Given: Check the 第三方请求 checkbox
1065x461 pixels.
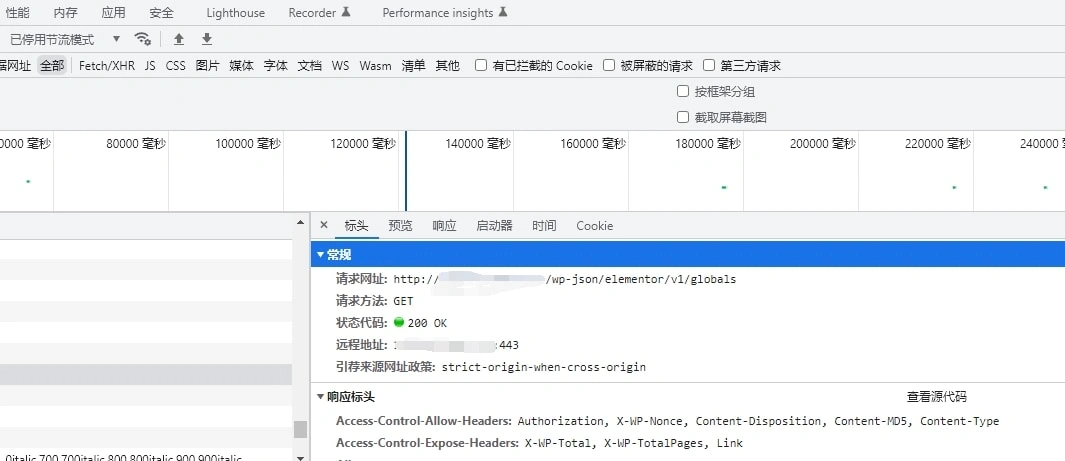Looking at the screenshot, I should point(709,66).
